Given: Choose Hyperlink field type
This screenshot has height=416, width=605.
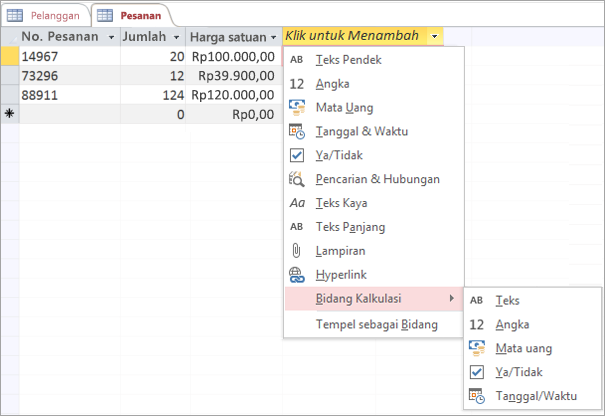Looking at the screenshot, I should [373, 275].
